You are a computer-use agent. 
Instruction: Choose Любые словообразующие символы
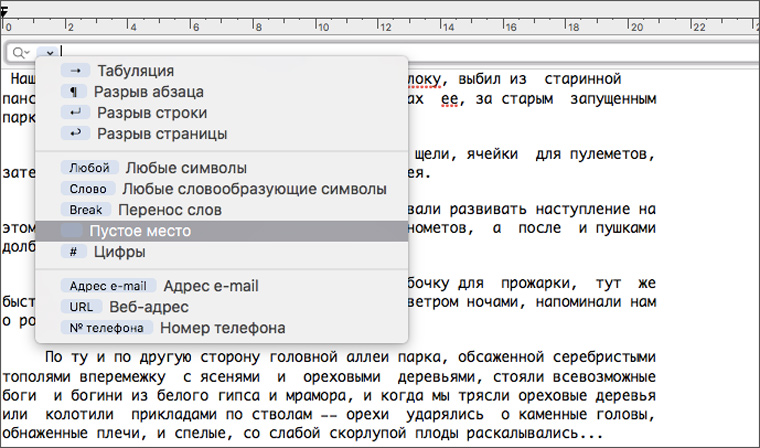point(253,189)
